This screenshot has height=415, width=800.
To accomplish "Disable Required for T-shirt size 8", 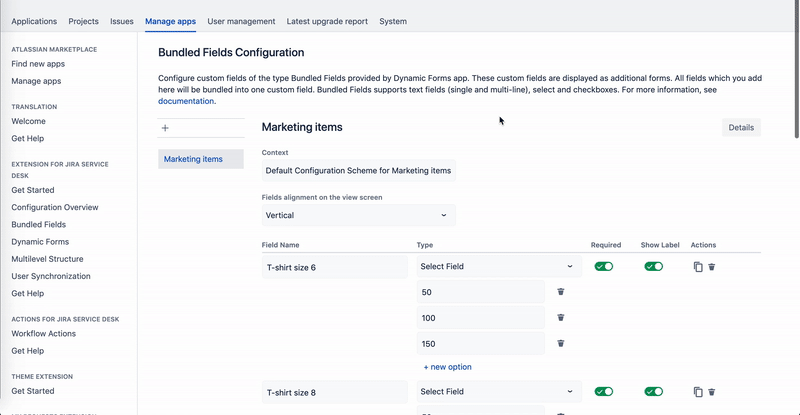I will 604,392.
